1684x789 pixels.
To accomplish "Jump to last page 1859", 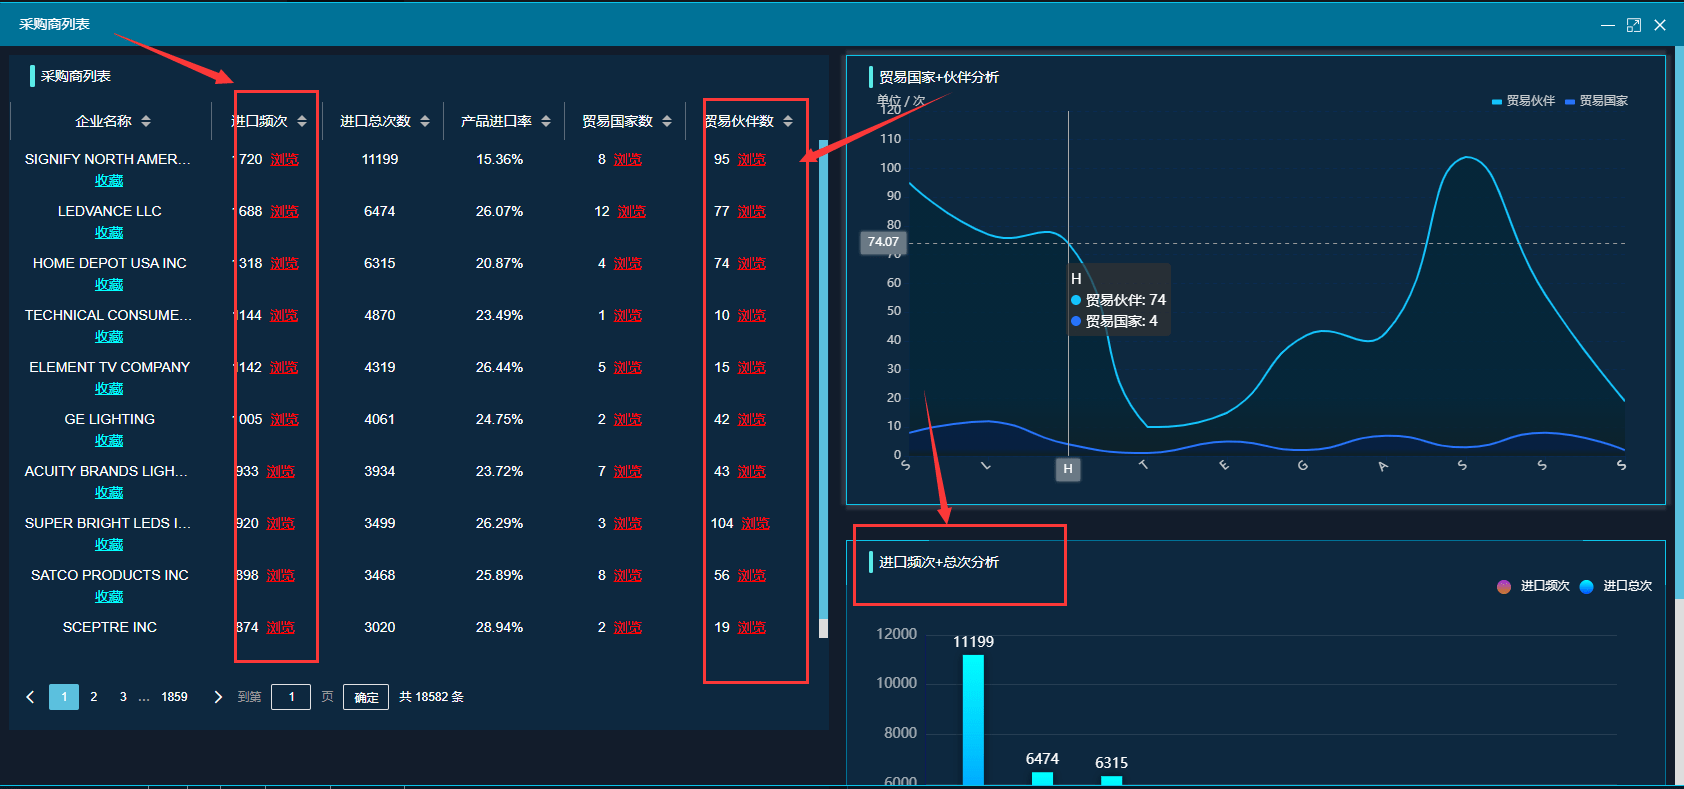I will point(175,697).
